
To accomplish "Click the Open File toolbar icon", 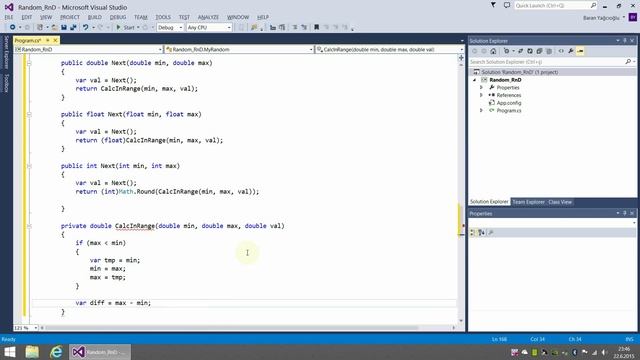I will pos(54,27).
